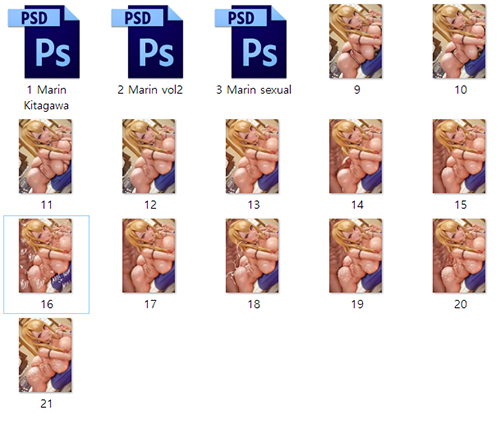500x429 pixels.
Task: Click the file name label '21'
Action: point(46,404)
